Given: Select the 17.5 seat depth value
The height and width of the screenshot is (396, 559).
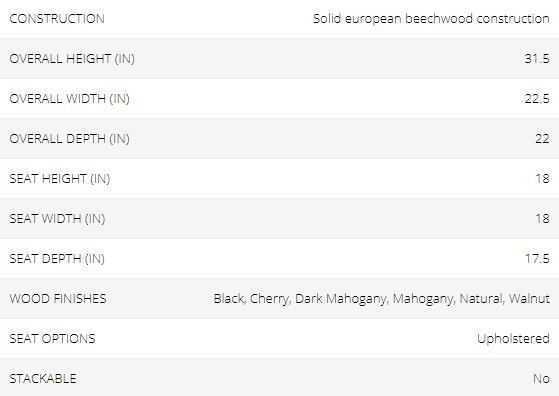Looking at the screenshot, I should click(537, 258).
